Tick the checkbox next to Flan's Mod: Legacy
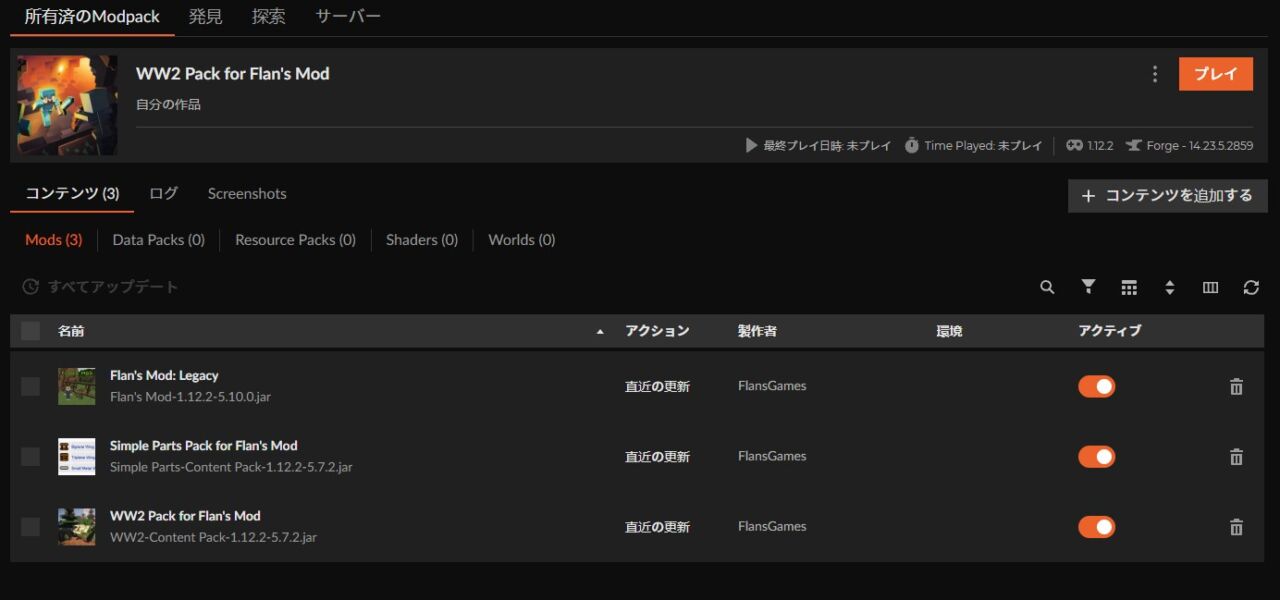The height and width of the screenshot is (600, 1280). [x=30, y=386]
